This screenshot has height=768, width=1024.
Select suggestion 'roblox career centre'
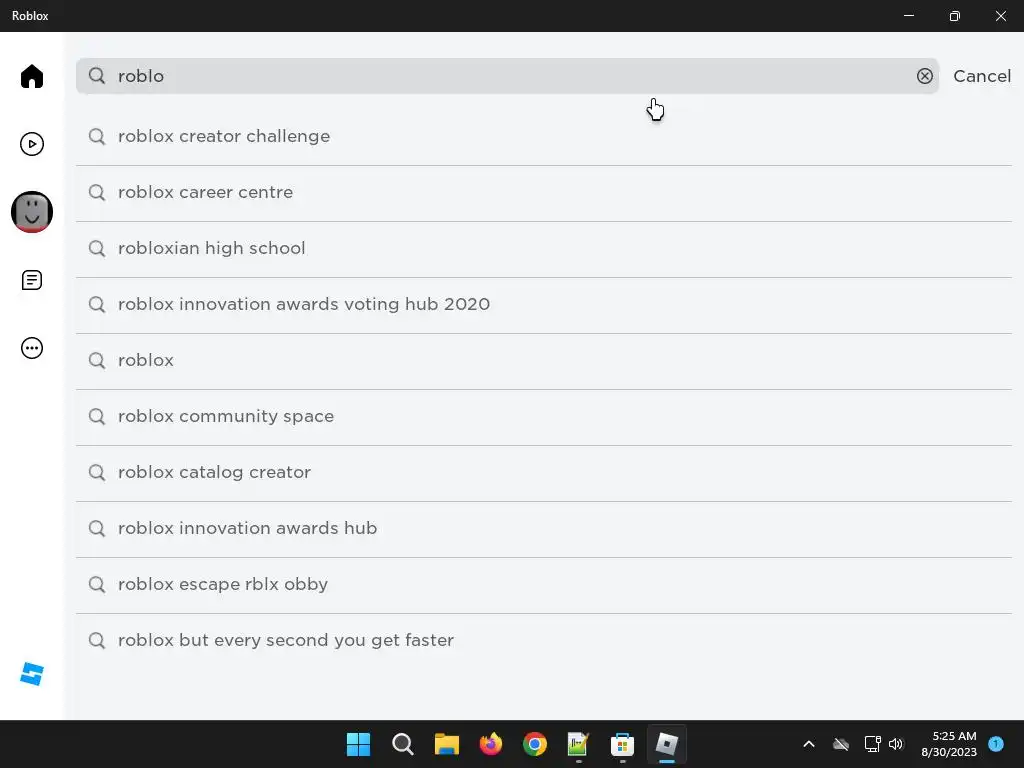tap(543, 193)
